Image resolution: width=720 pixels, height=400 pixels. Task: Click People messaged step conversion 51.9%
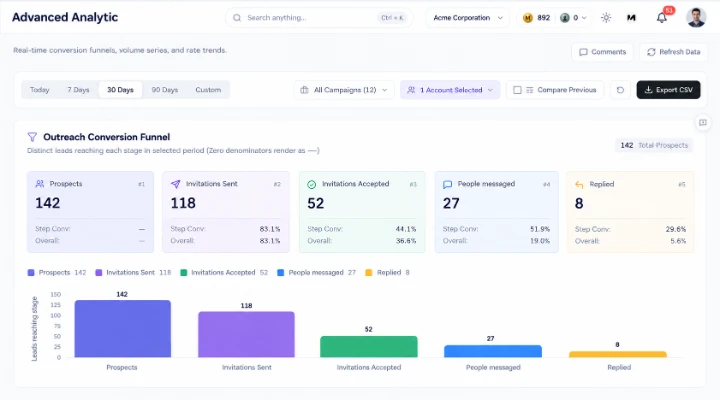[540, 229]
